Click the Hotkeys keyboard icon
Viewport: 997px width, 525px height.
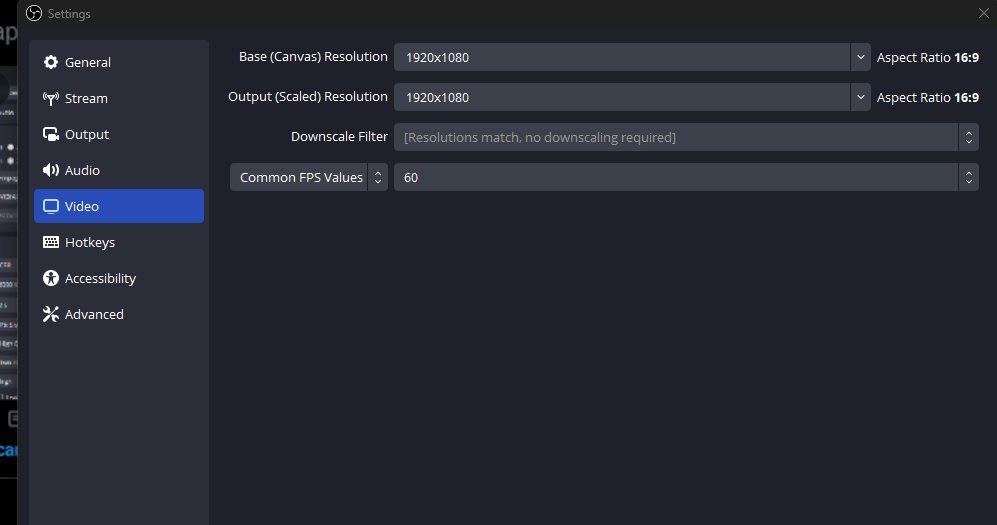click(x=51, y=242)
